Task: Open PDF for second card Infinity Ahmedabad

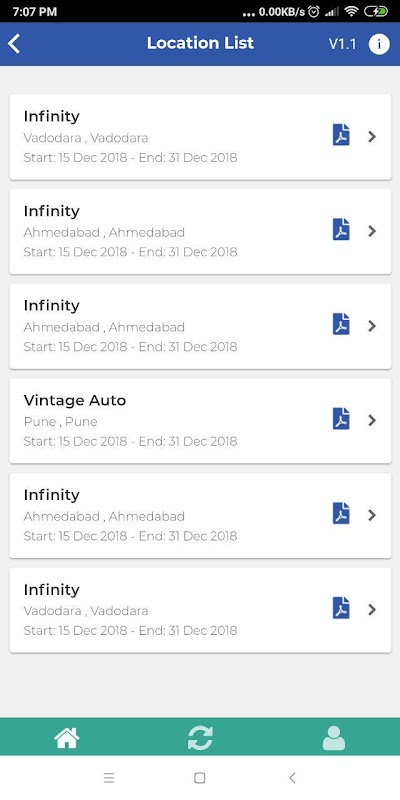Action: (341, 231)
